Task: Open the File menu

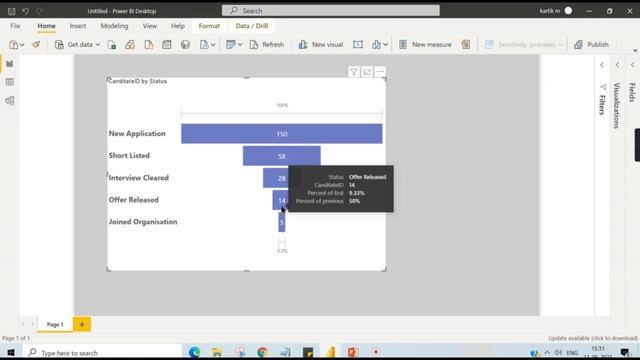Action: pos(15,26)
